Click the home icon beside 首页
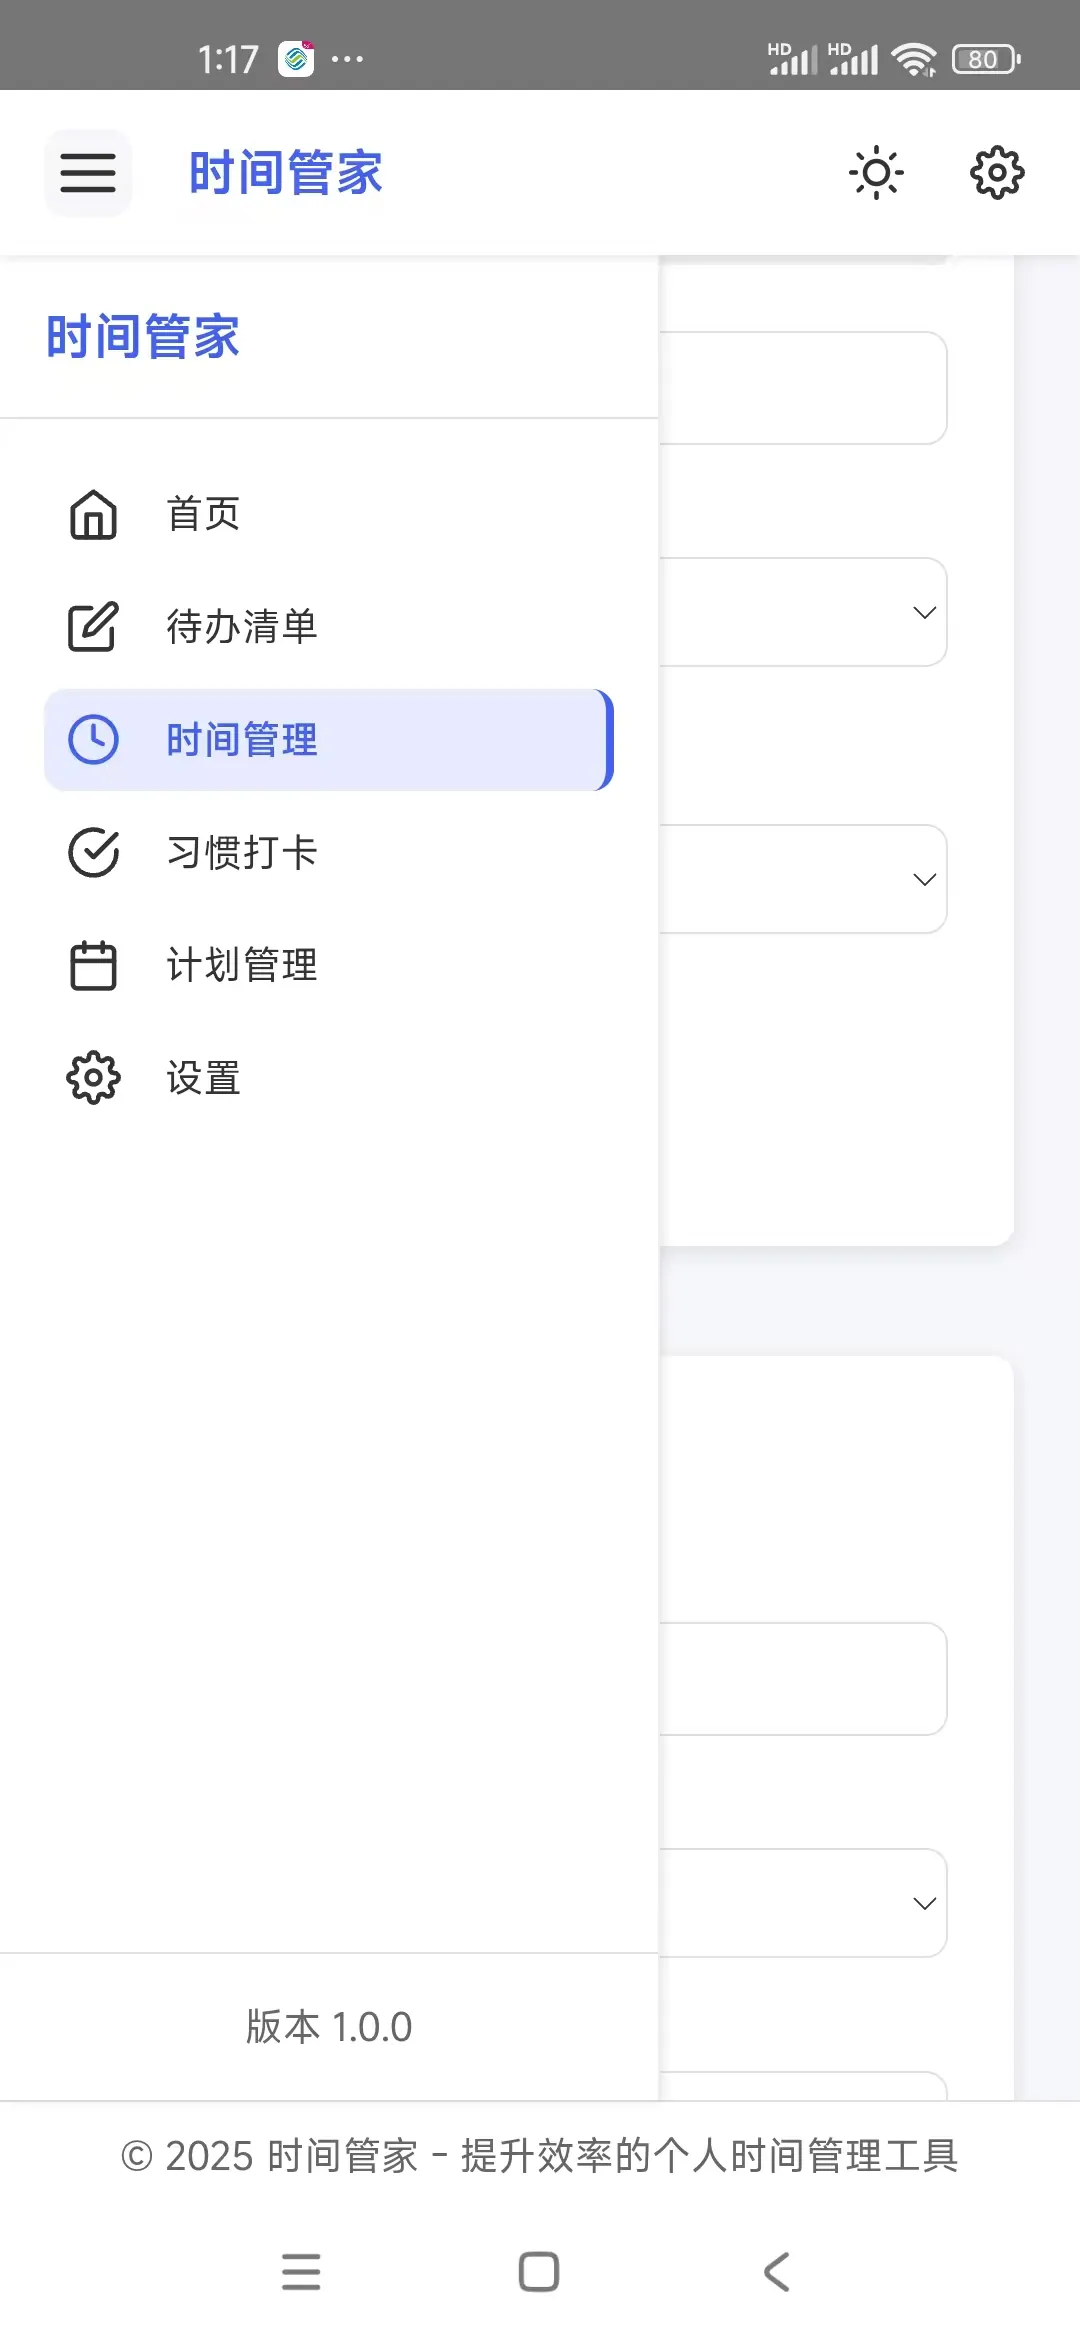Viewport: 1080px width, 2340px height. 93,515
